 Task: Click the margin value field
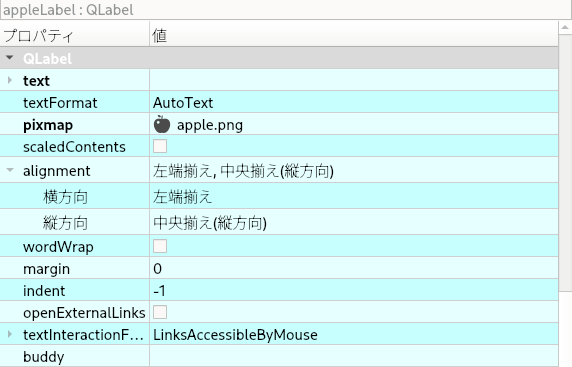click(x=354, y=269)
